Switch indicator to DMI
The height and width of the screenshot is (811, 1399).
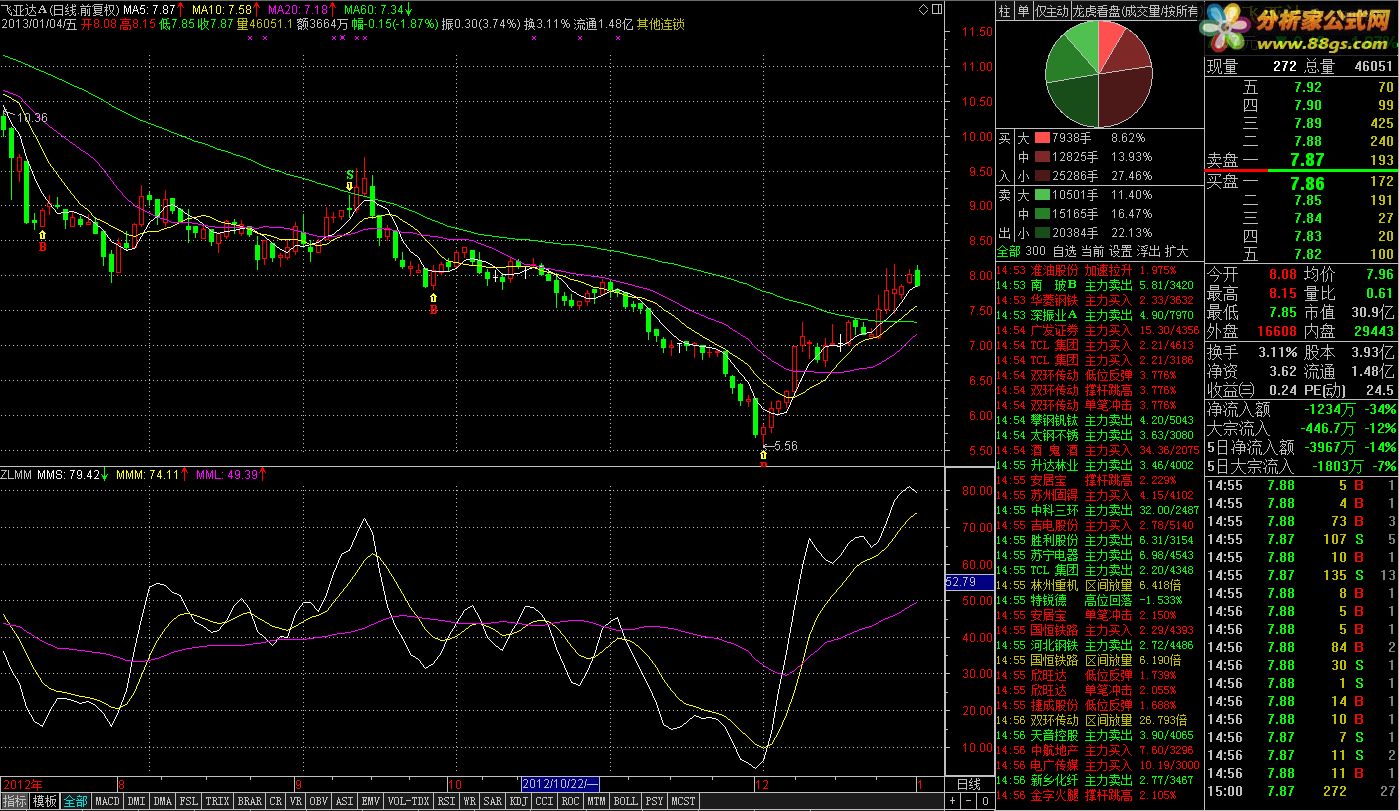pyautogui.click(x=136, y=801)
